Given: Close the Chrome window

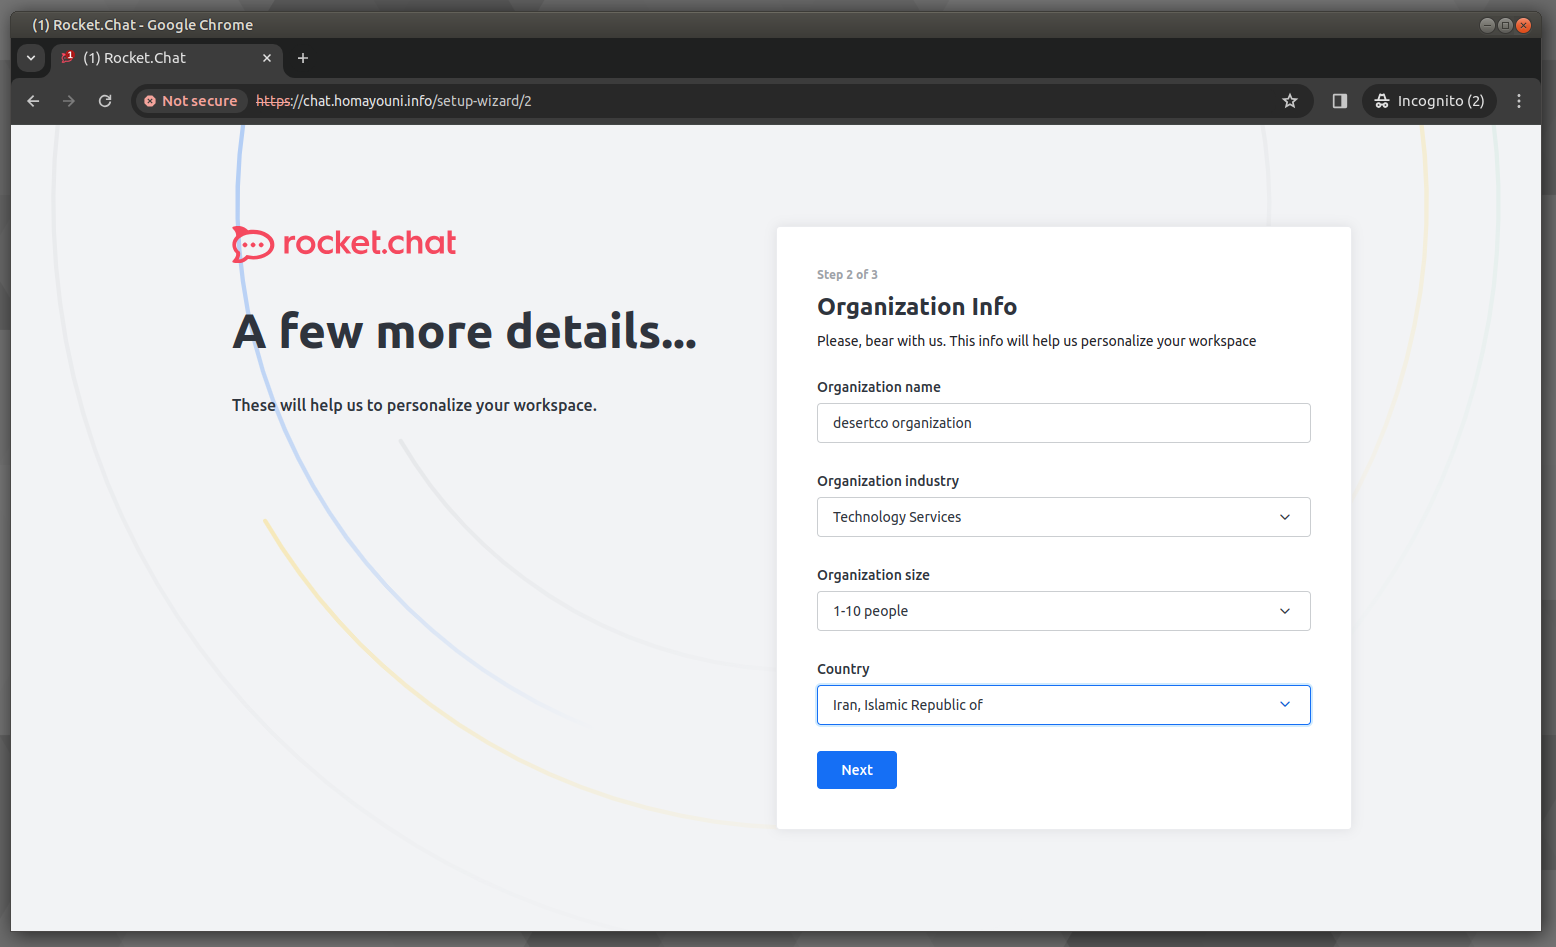Looking at the screenshot, I should (x=1523, y=25).
